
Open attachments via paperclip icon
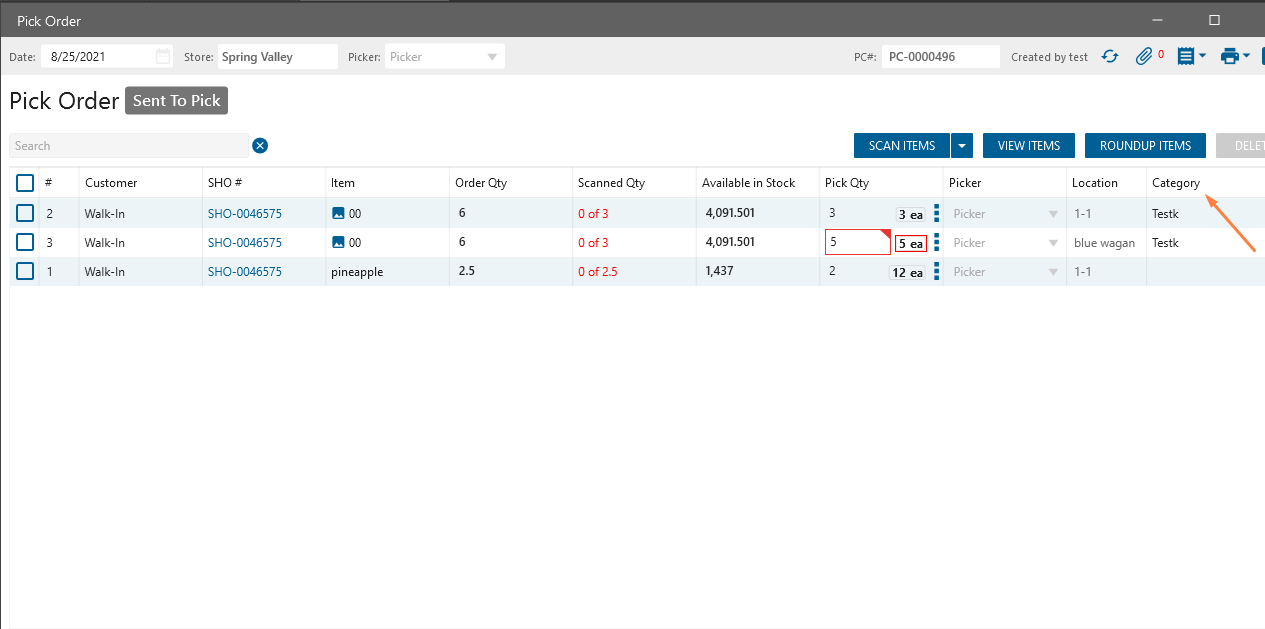coord(1145,57)
